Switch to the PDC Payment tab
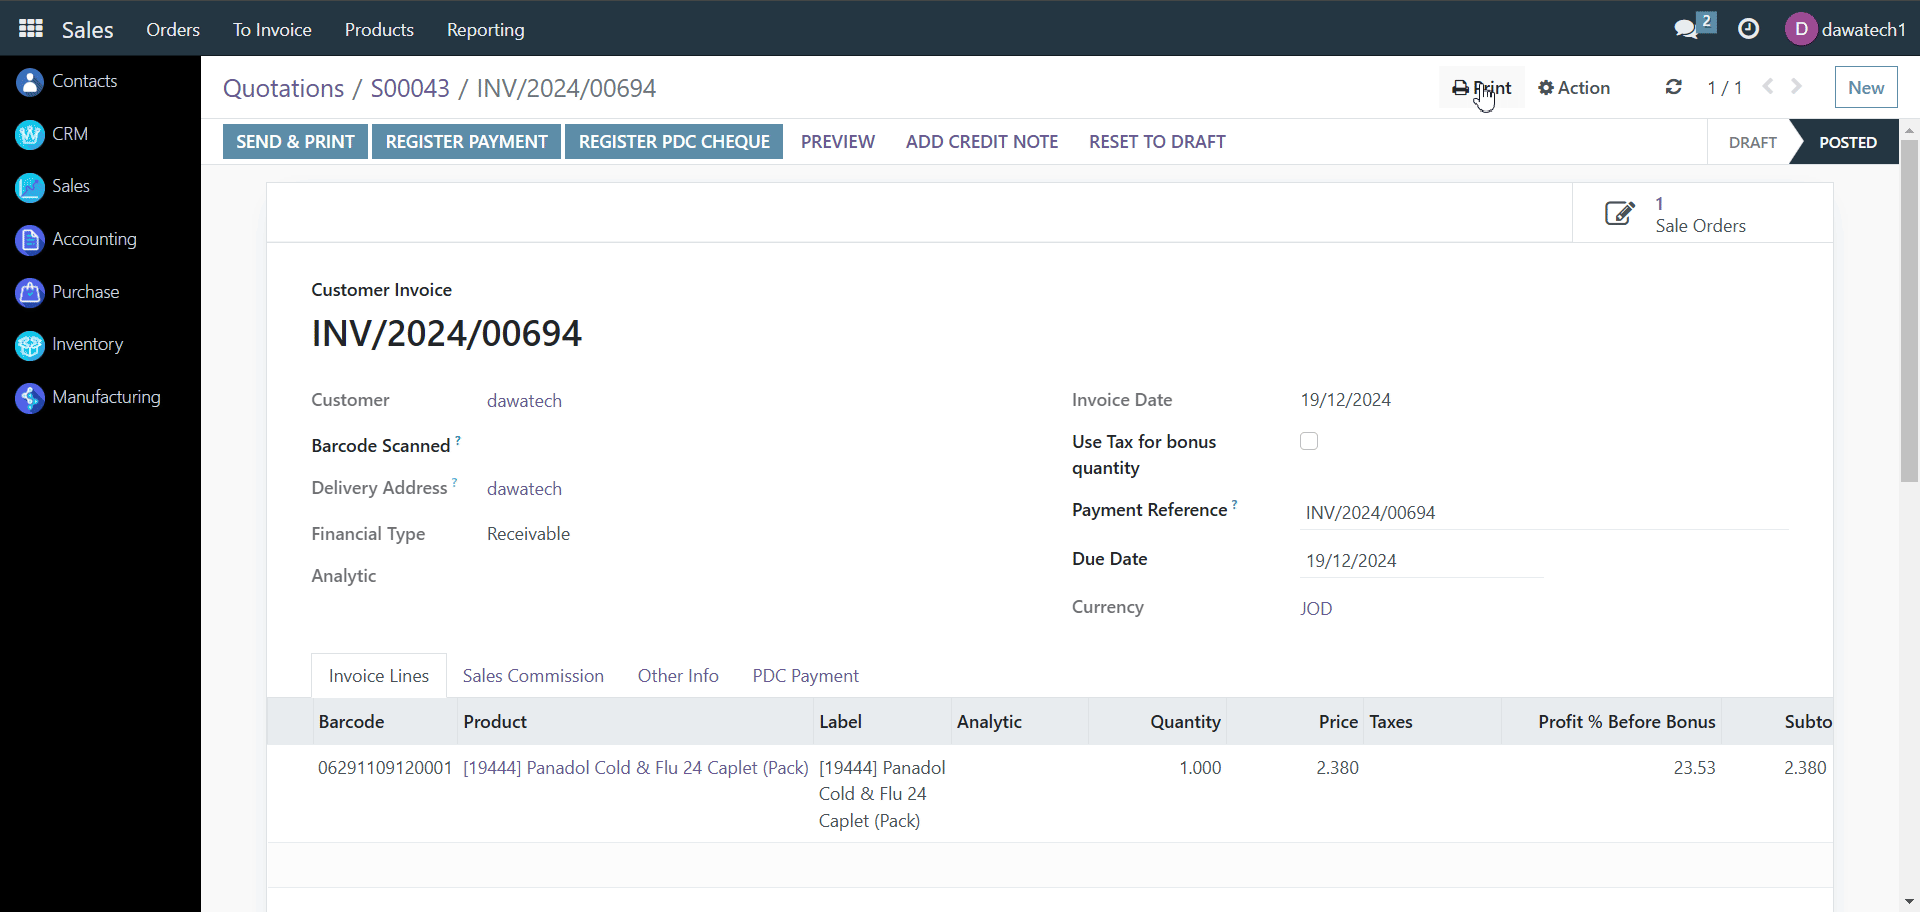 coord(805,676)
